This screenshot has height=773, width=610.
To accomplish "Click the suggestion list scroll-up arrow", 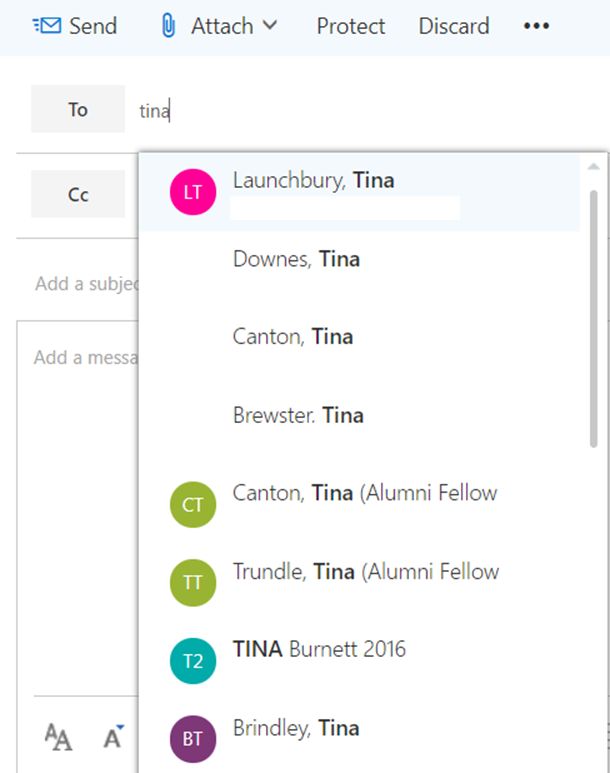I will tap(594, 166).
